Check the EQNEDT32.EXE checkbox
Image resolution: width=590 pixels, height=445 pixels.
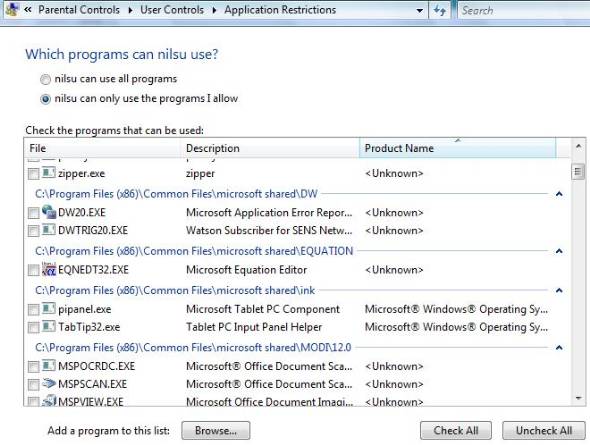(x=33, y=270)
